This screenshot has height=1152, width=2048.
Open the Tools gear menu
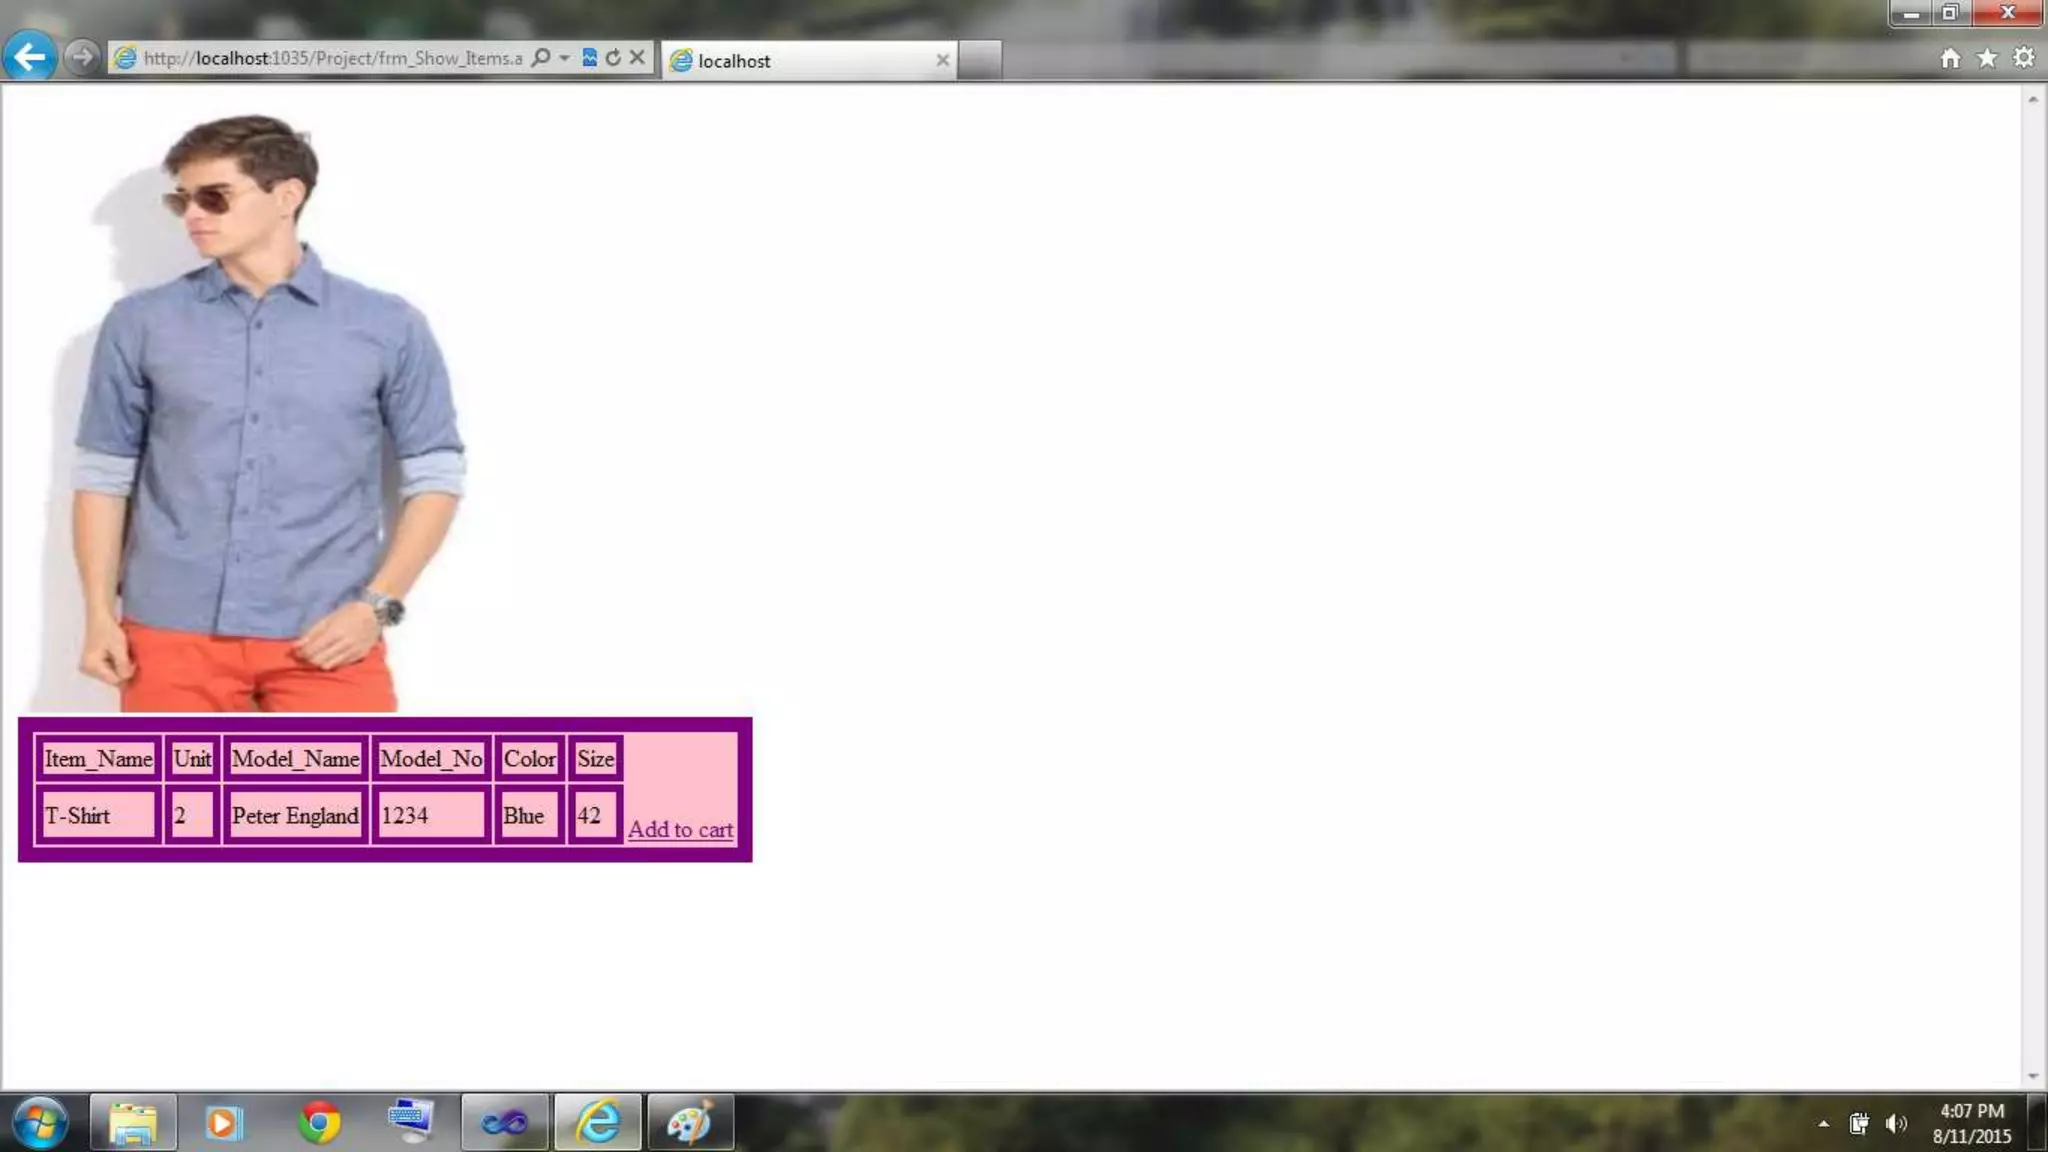pyautogui.click(x=2024, y=58)
